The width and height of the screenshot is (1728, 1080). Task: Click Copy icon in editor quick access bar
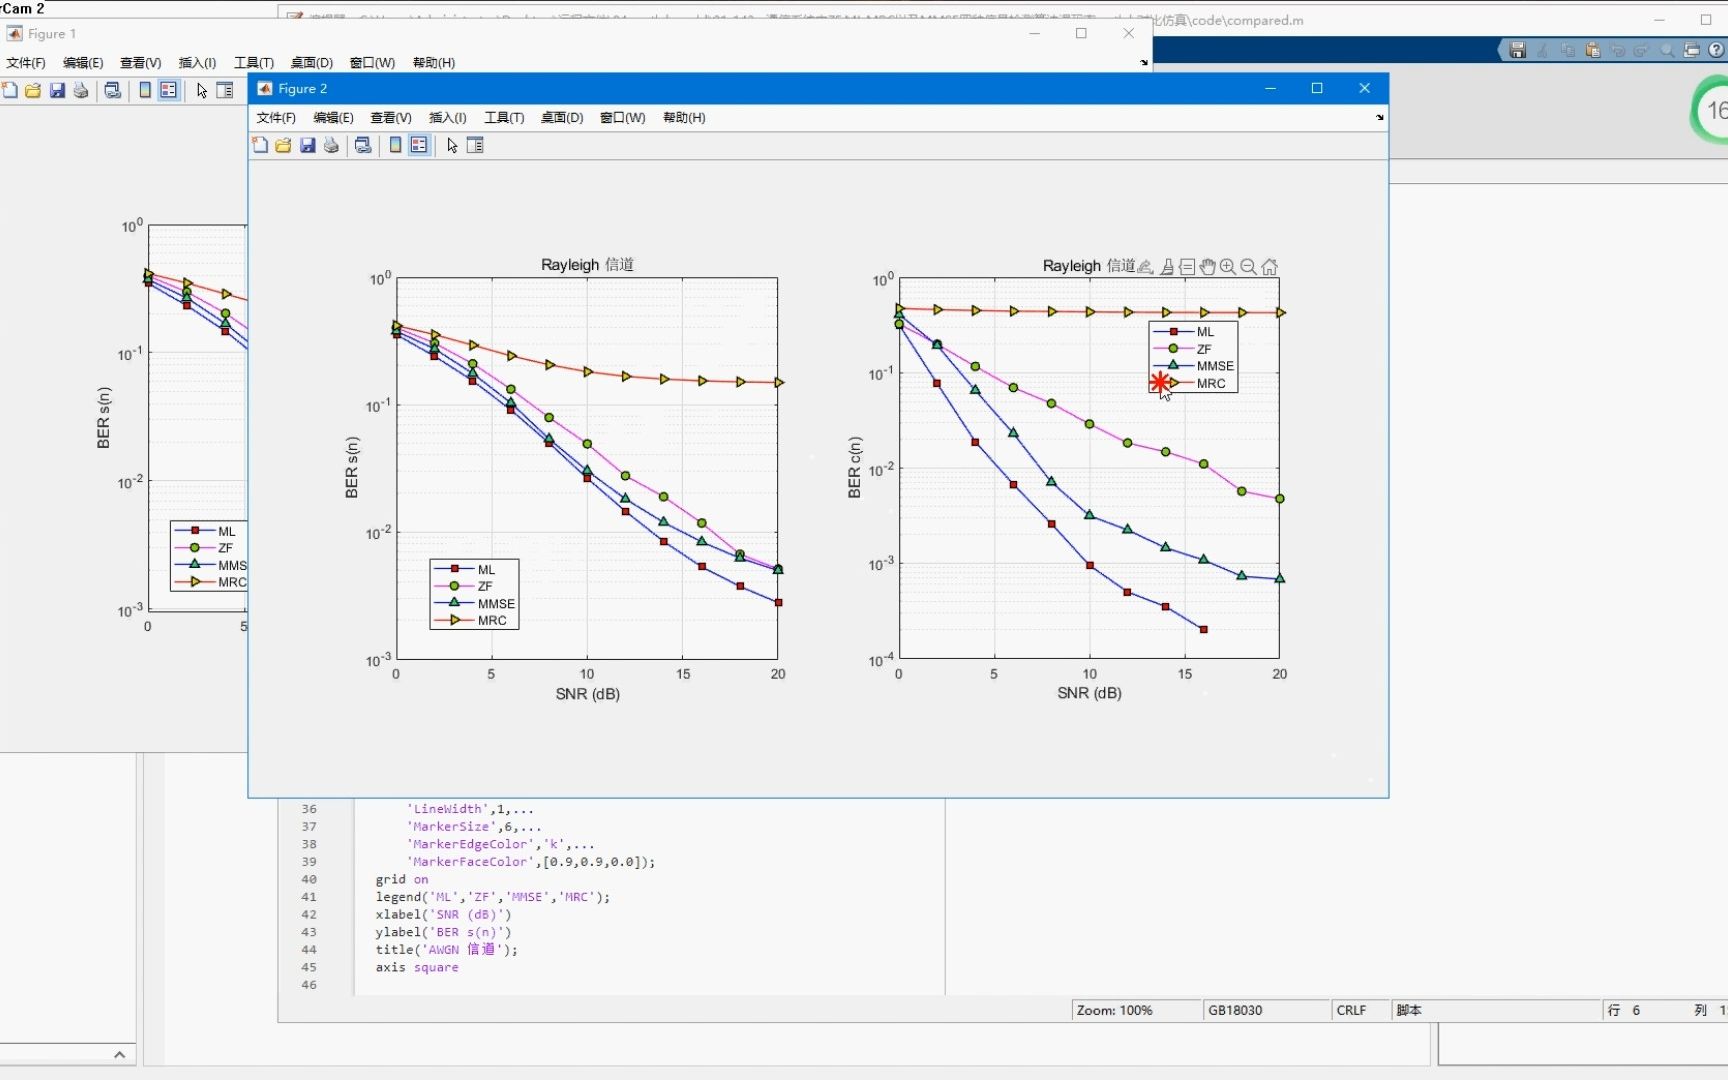(1568, 50)
